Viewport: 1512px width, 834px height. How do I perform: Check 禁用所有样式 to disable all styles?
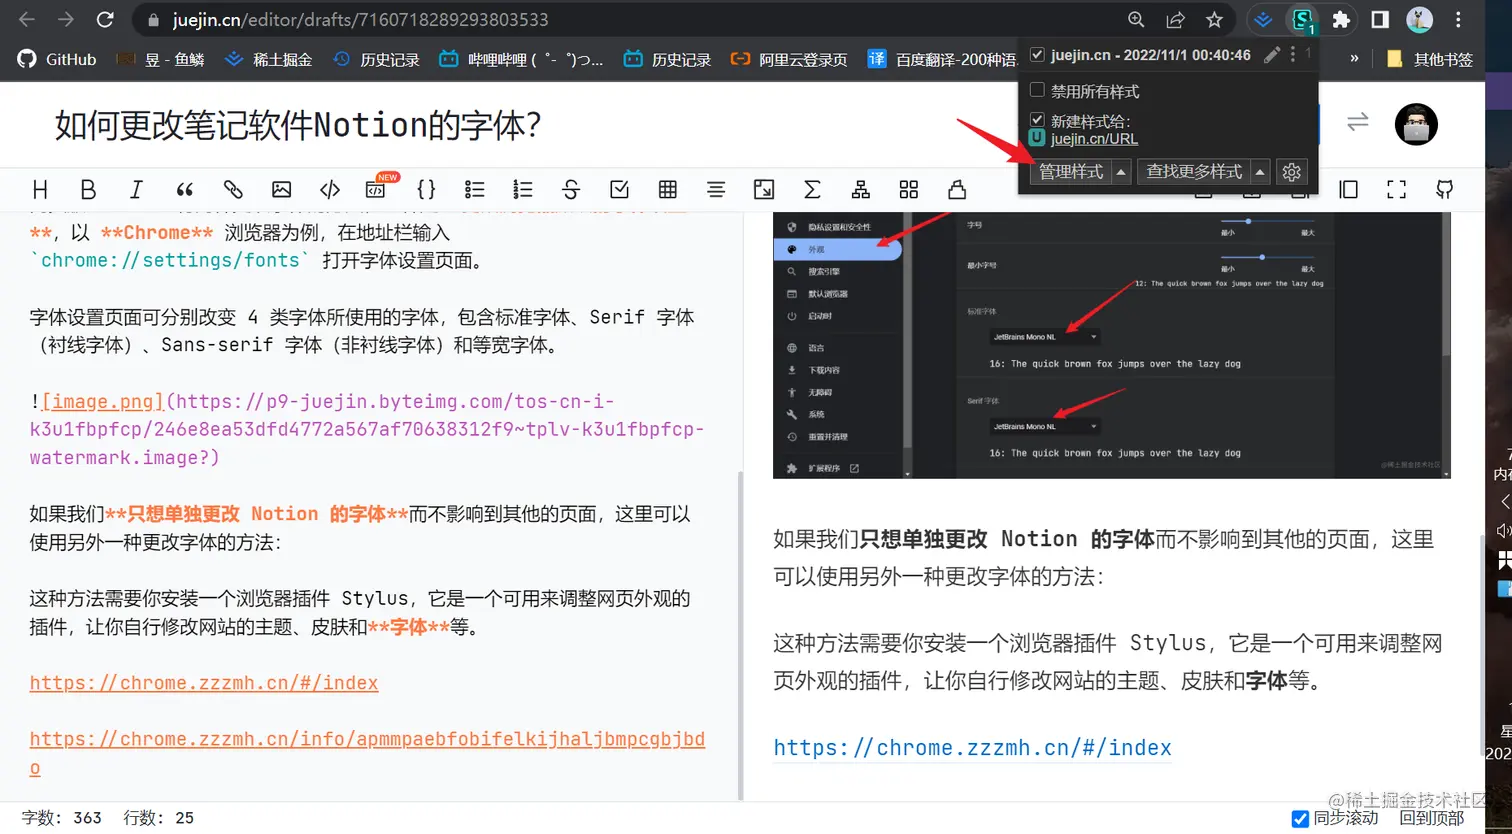pos(1037,90)
